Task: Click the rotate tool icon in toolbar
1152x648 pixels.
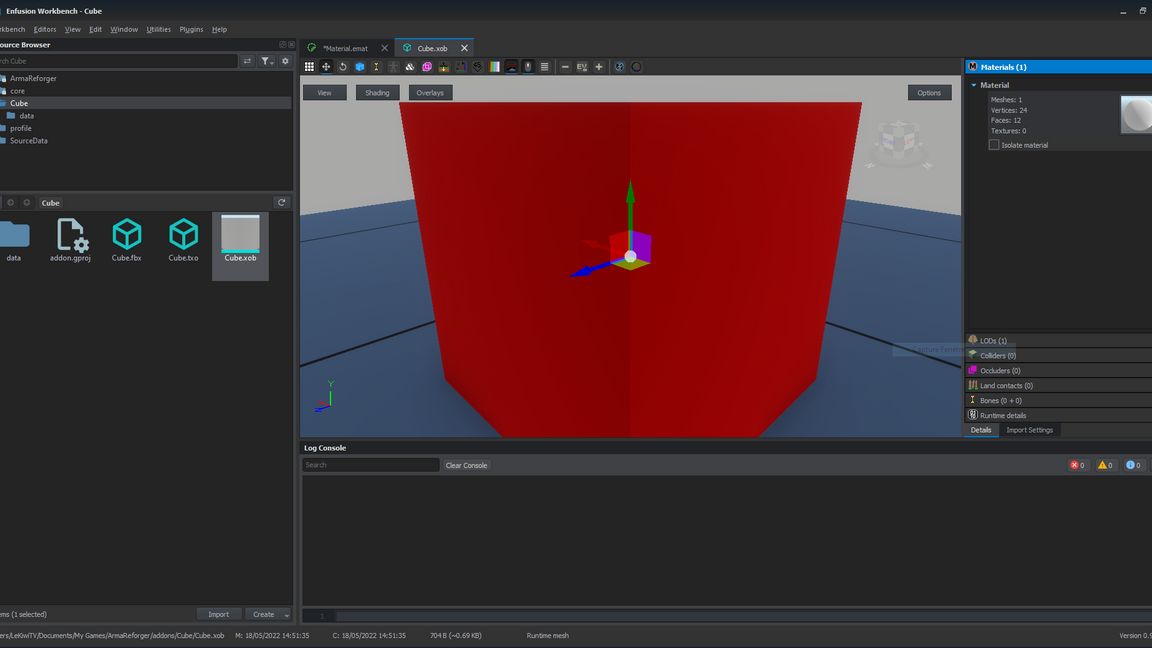Action: click(x=343, y=67)
